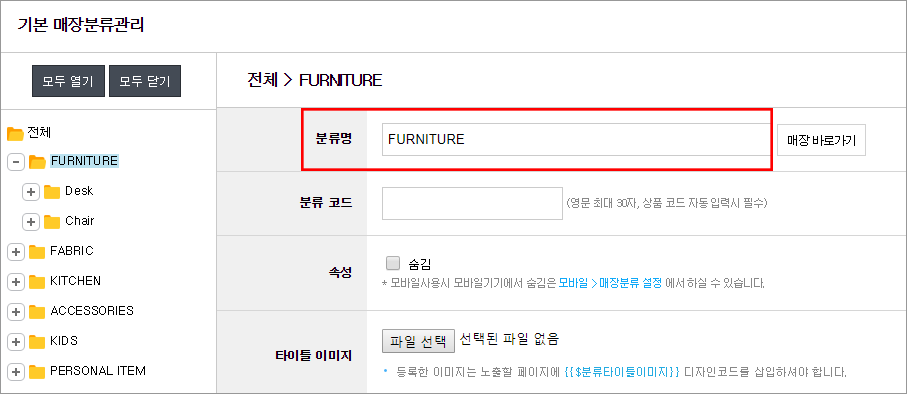Follow the 모바일 > 매장분류 설정 link

[610, 283]
